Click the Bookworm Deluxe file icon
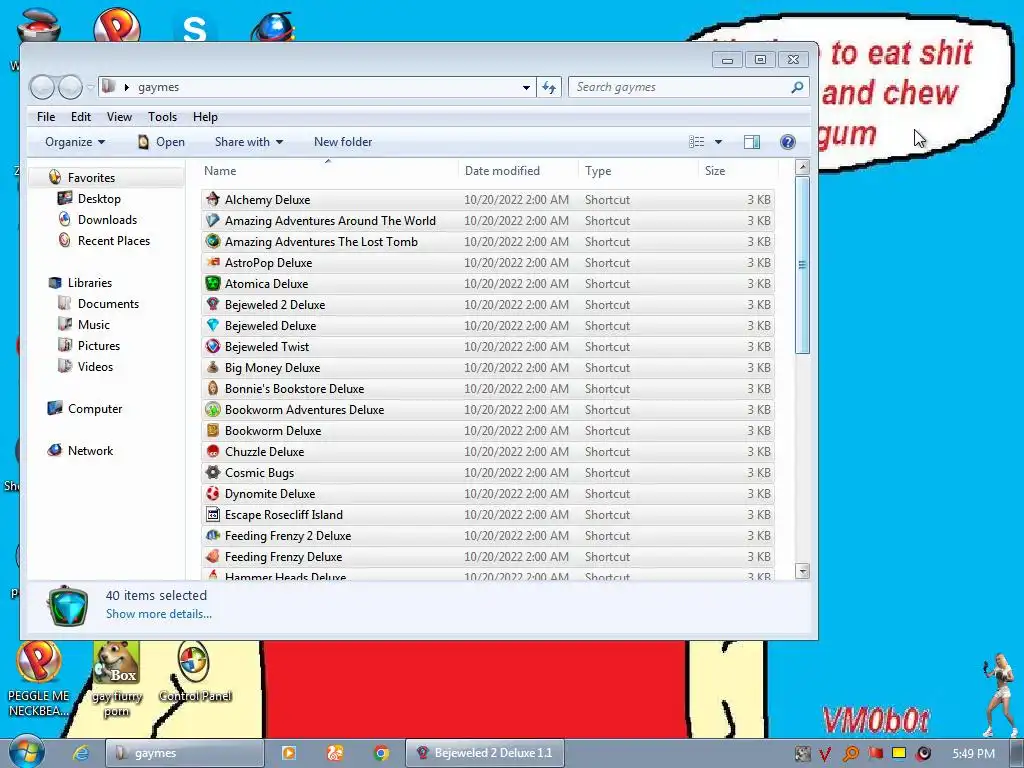This screenshot has width=1024, height=768. (213, 430)
